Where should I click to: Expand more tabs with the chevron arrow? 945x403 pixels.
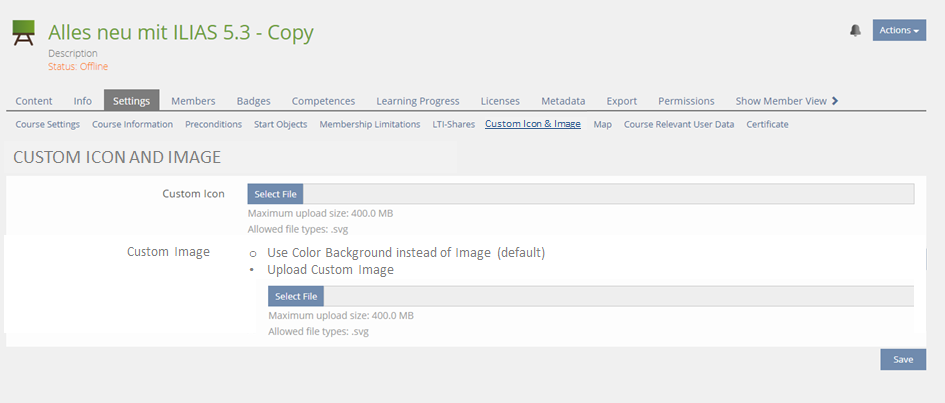835,100
